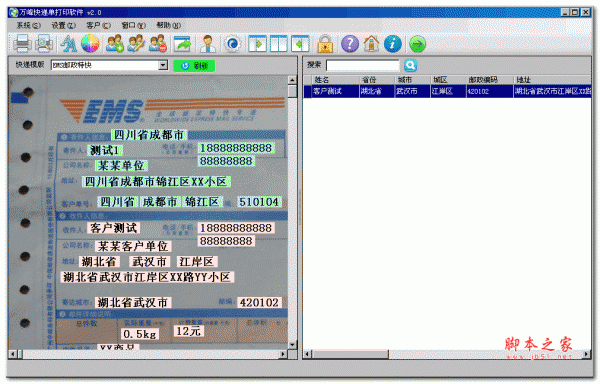Expand the 快递模版 template dropdown

coord(163,65)
